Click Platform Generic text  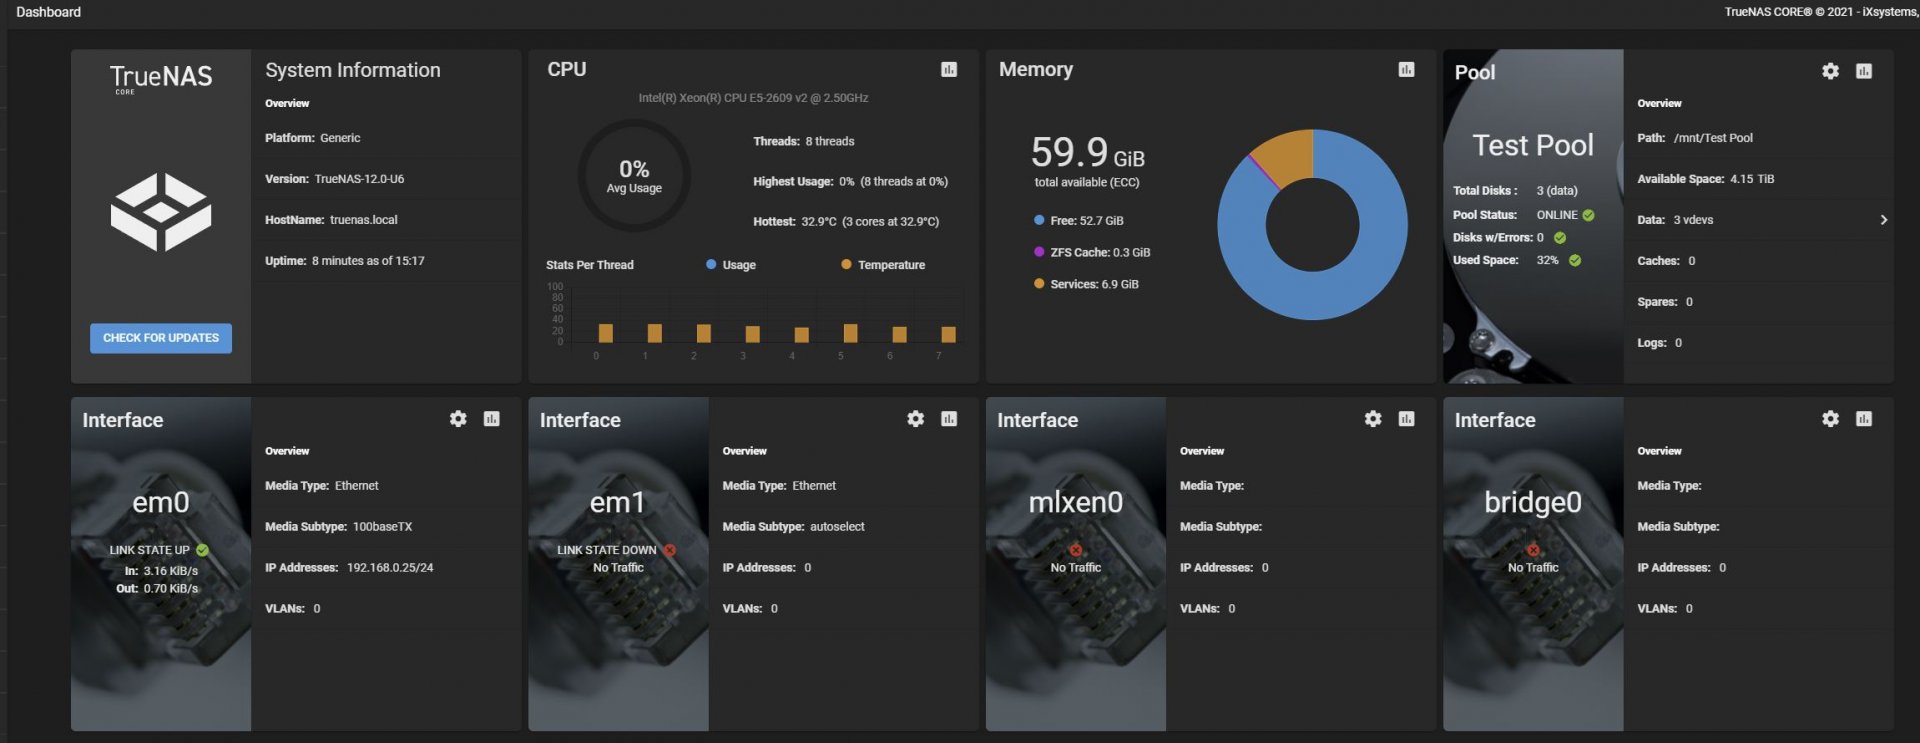point(313,138)
